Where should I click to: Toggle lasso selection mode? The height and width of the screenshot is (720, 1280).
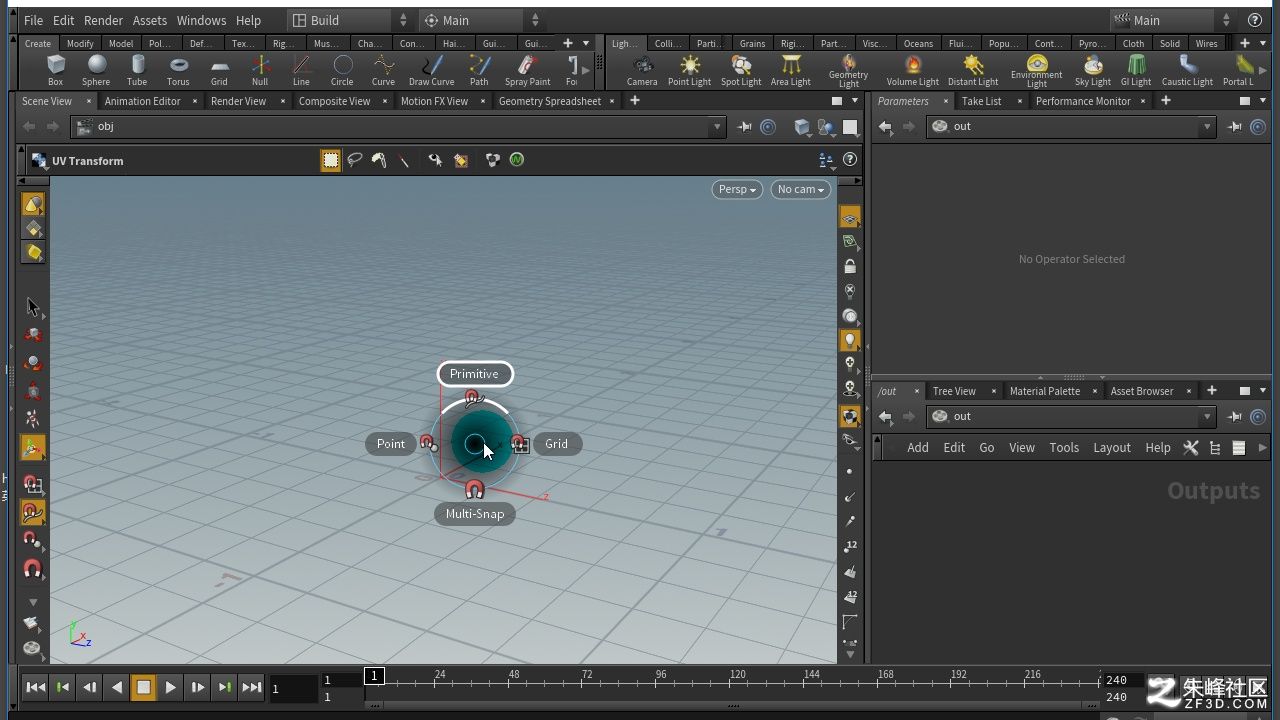[354, 160]
